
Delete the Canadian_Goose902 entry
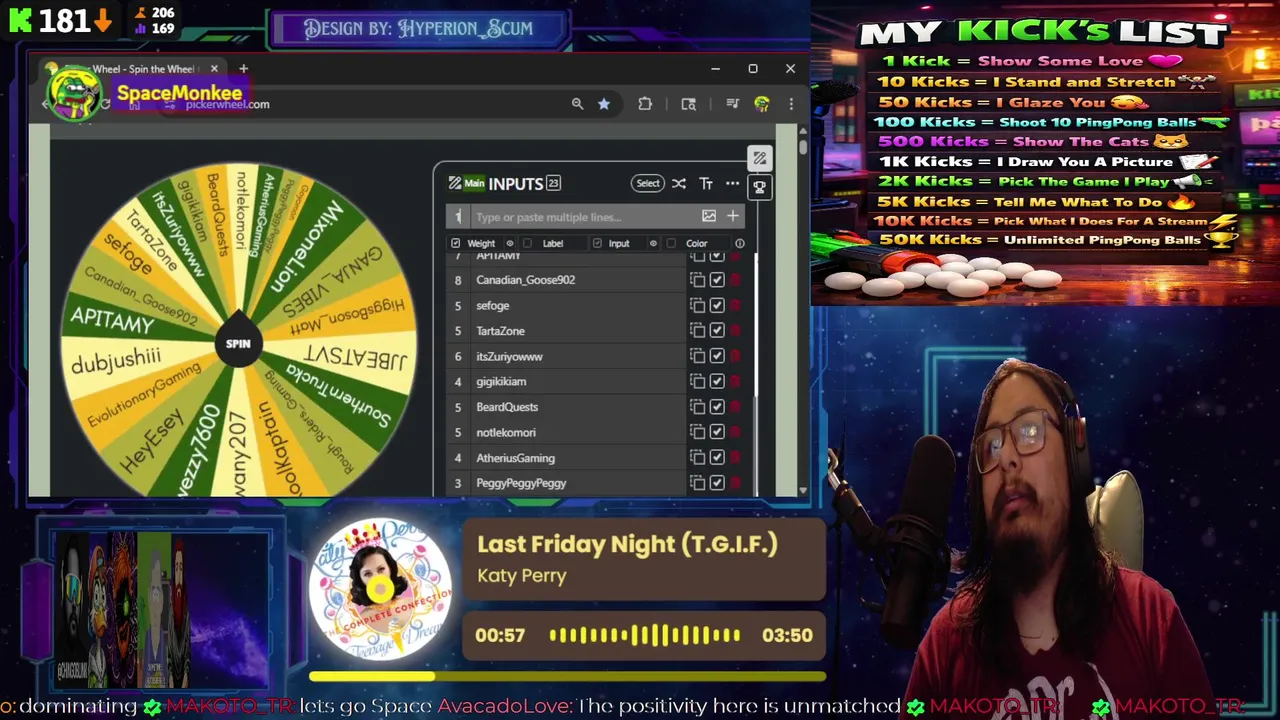737,280
